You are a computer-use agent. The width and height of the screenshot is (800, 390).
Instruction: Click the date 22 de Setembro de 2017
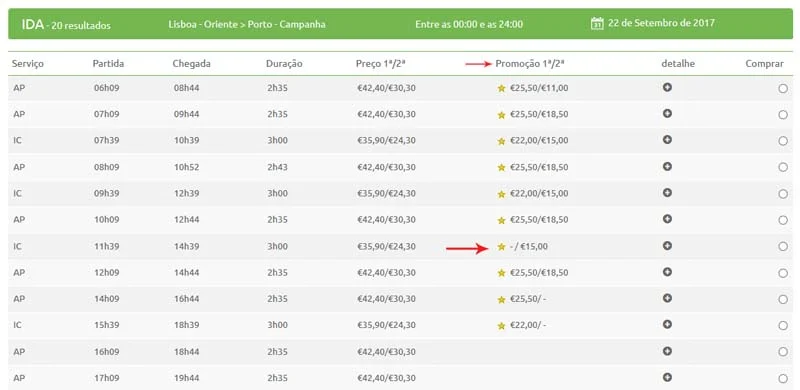[661, 23]
